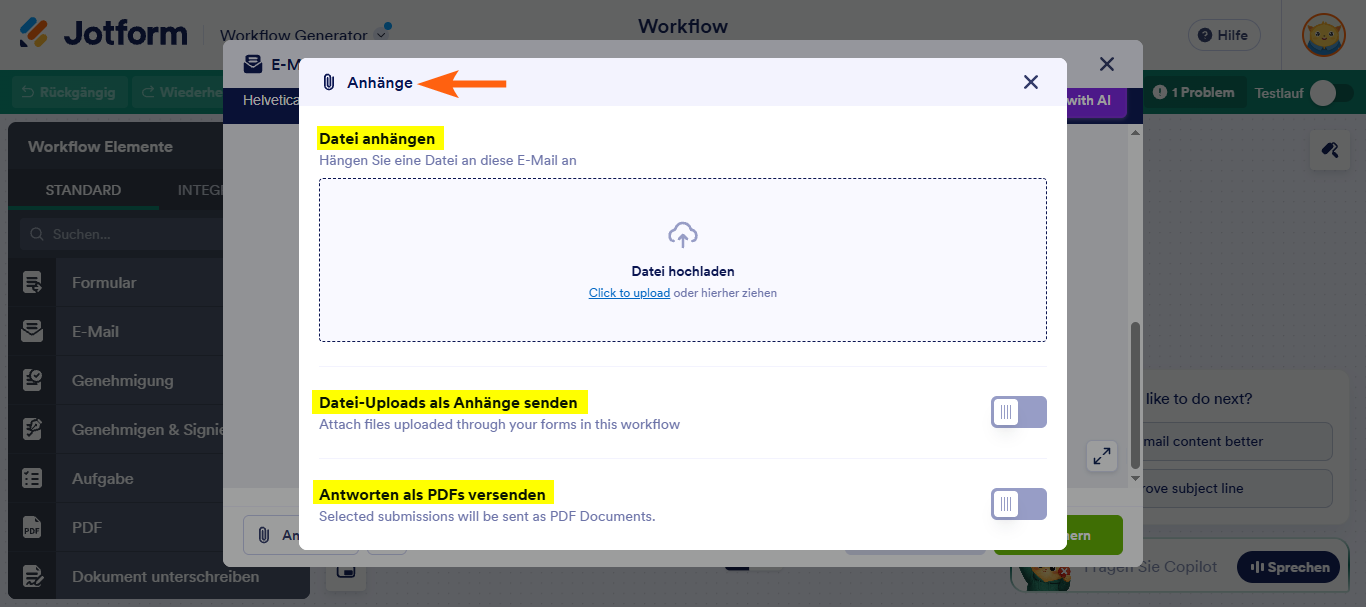Close the Anhänge dialog
The image size is (1366, 607).
click(x=1031, y=82)
